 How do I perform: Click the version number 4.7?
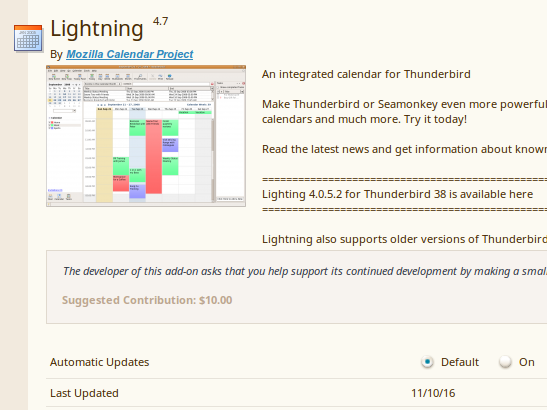[160, 22]
